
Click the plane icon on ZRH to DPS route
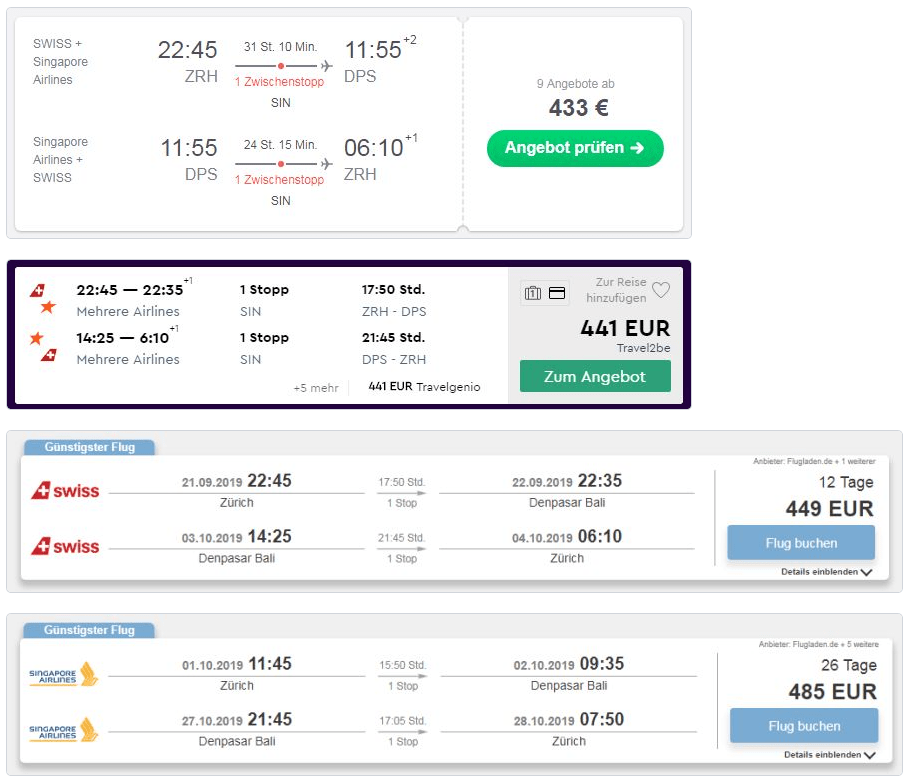[x=327, y=66]
